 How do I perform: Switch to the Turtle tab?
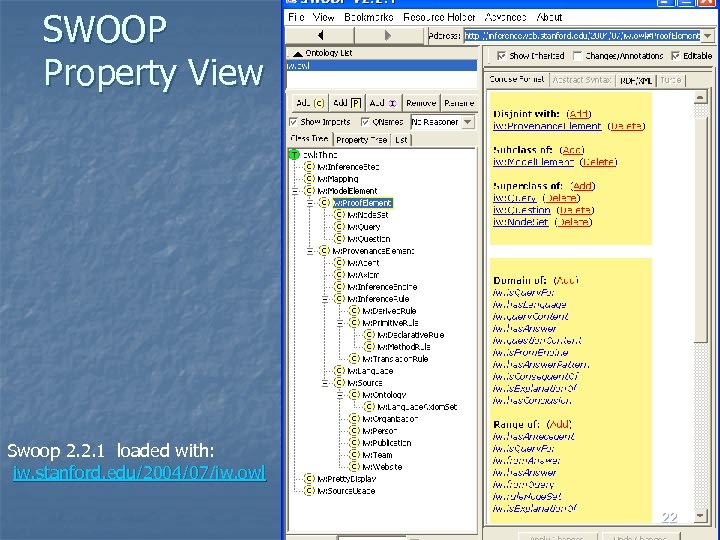[670, 80]
